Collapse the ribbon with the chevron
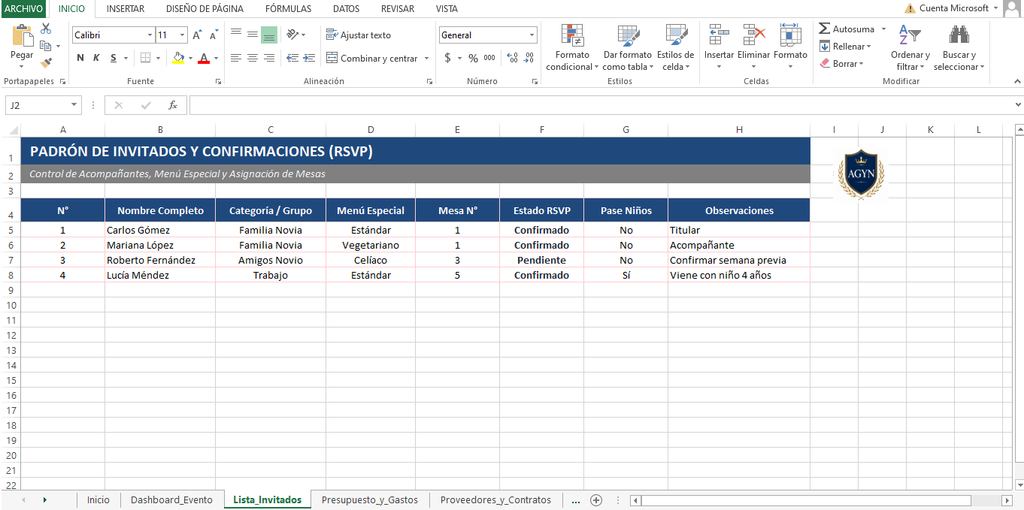Viewport: 1024px width, 510px height. (1017, 81)
